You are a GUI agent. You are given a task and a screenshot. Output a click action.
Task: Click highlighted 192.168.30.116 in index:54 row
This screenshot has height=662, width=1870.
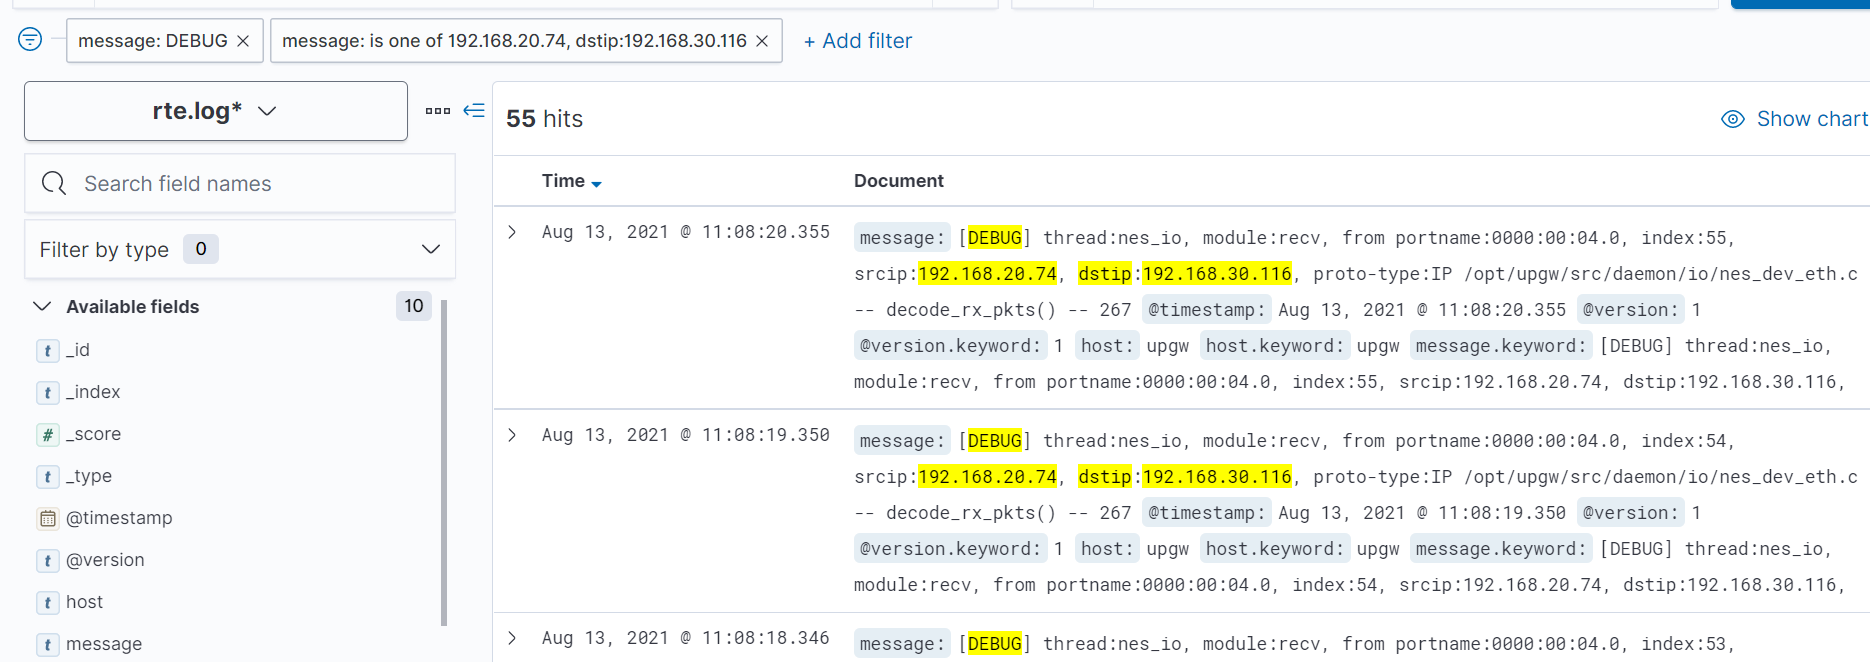coord(1217,477)
